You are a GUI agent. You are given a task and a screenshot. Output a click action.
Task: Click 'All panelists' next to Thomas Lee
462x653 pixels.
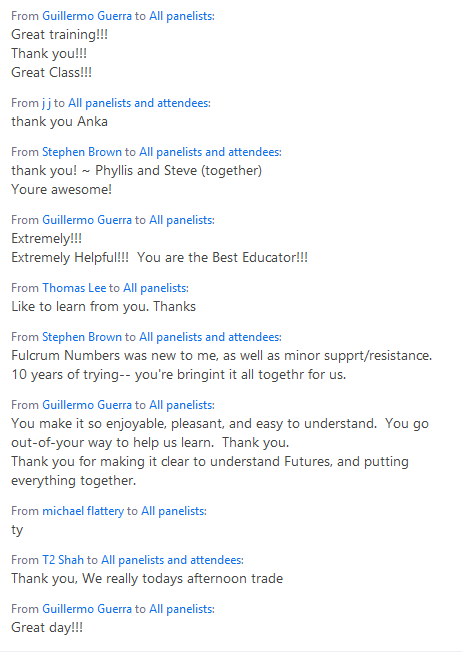[x=155, y=288]
